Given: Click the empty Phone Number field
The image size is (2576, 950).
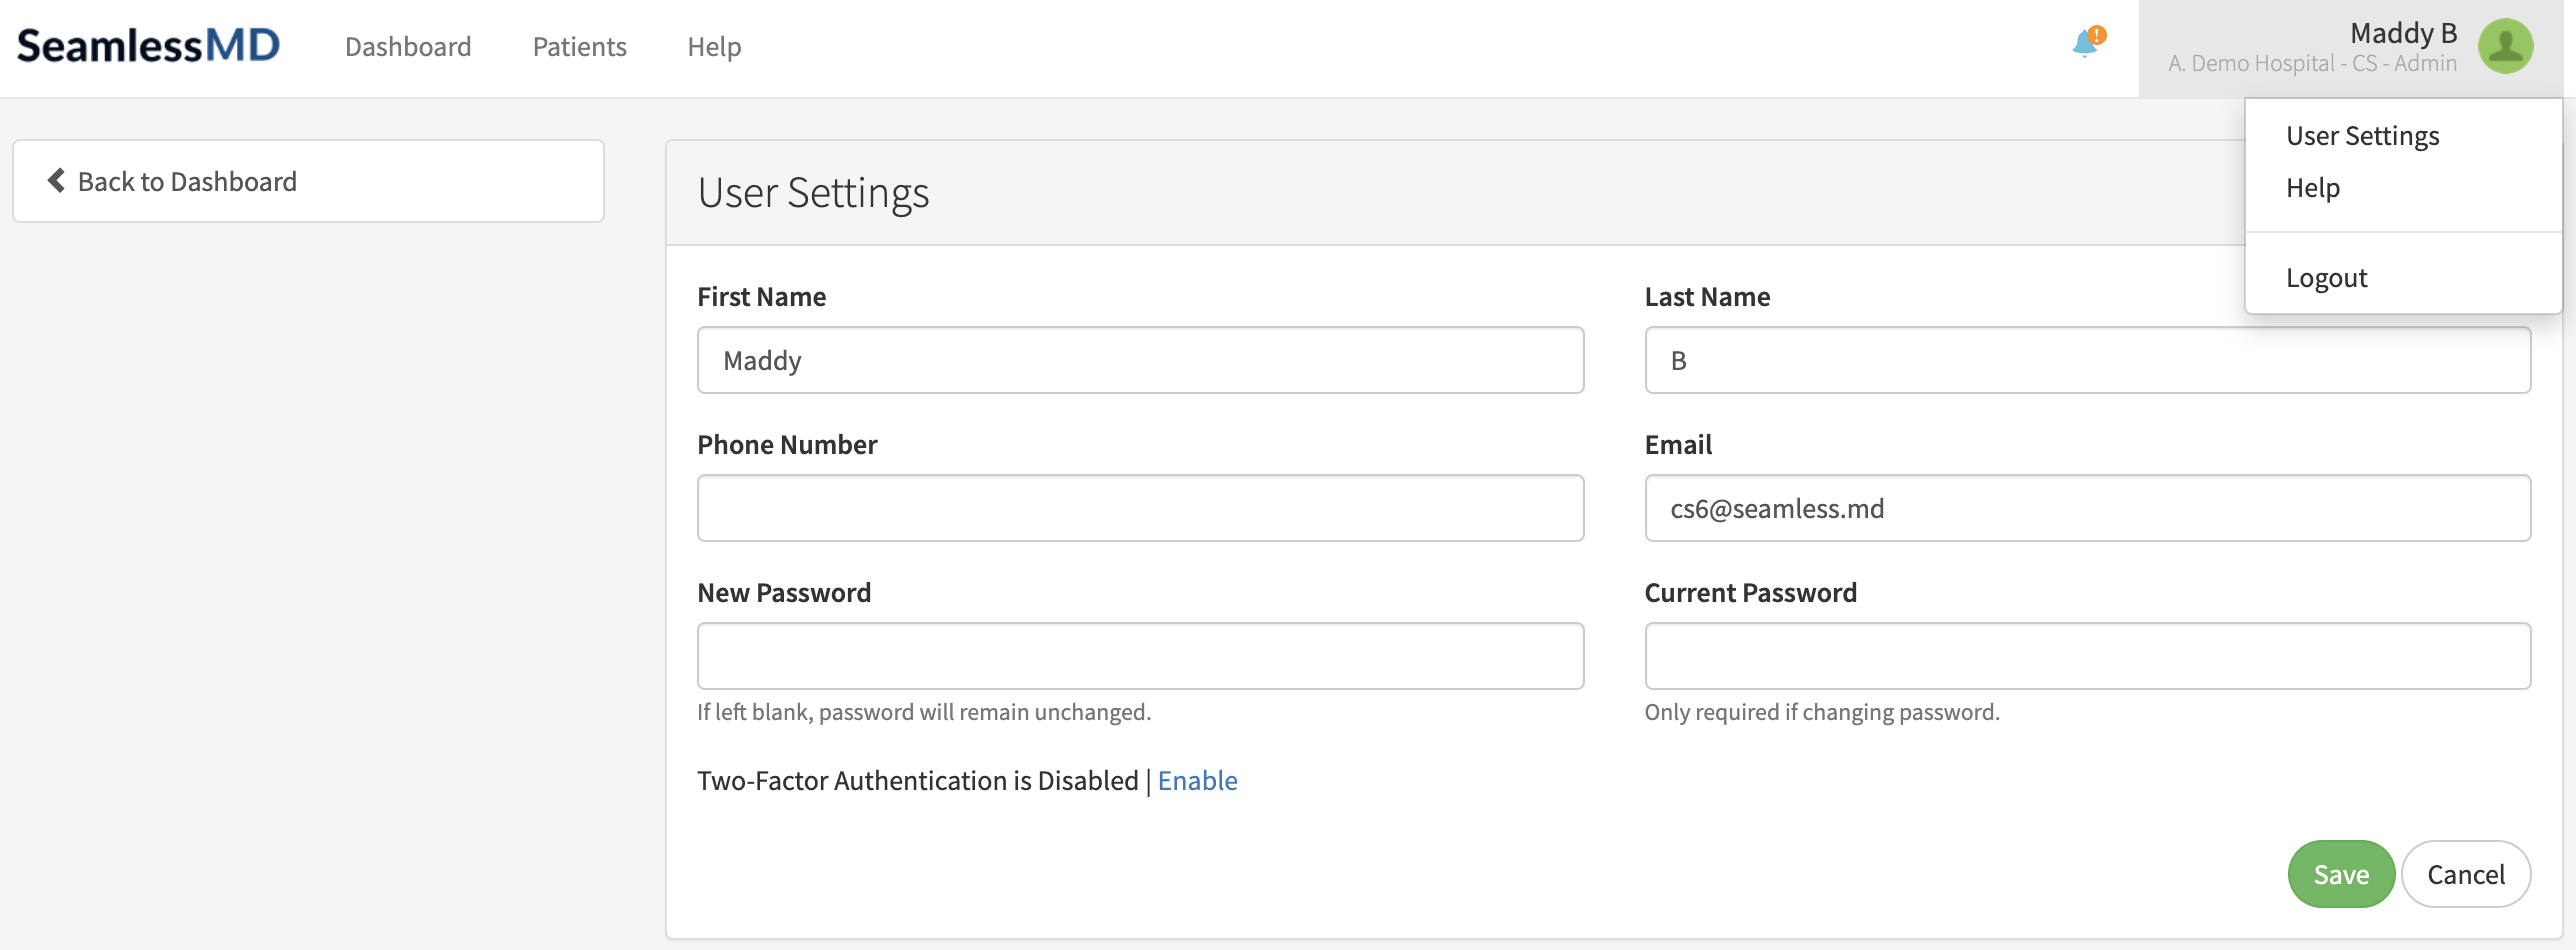Looking at the screenshot, I should point(1140,508).
